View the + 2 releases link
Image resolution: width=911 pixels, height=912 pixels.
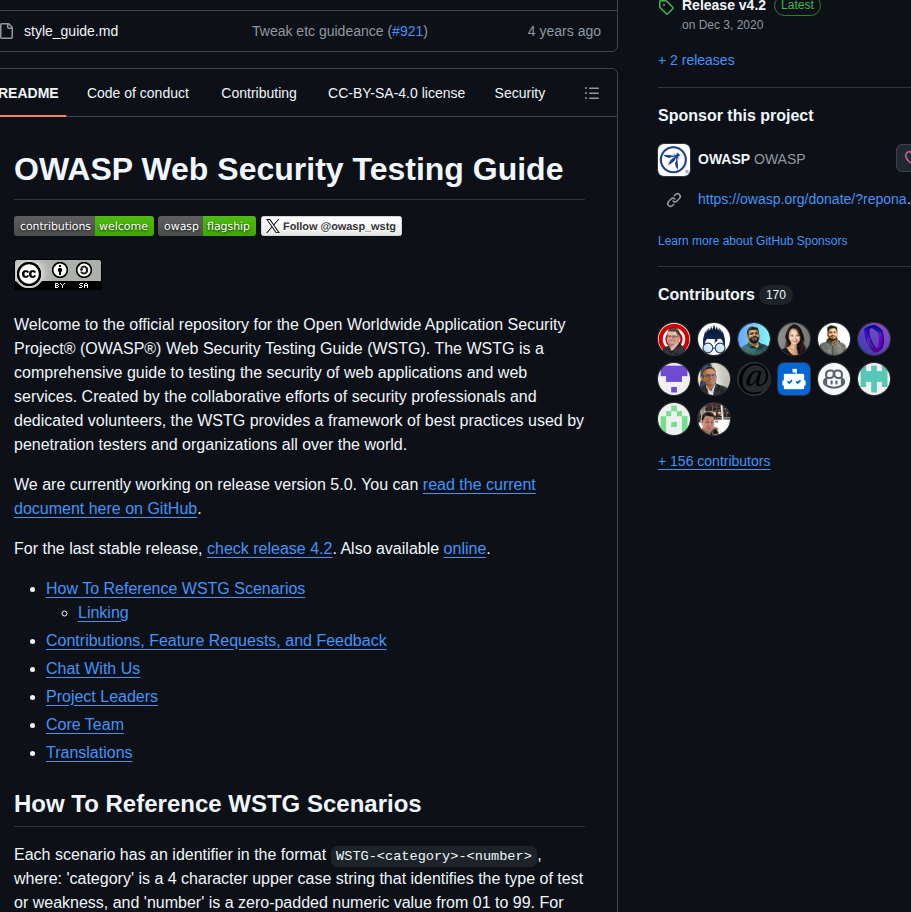tap(696, 60)
